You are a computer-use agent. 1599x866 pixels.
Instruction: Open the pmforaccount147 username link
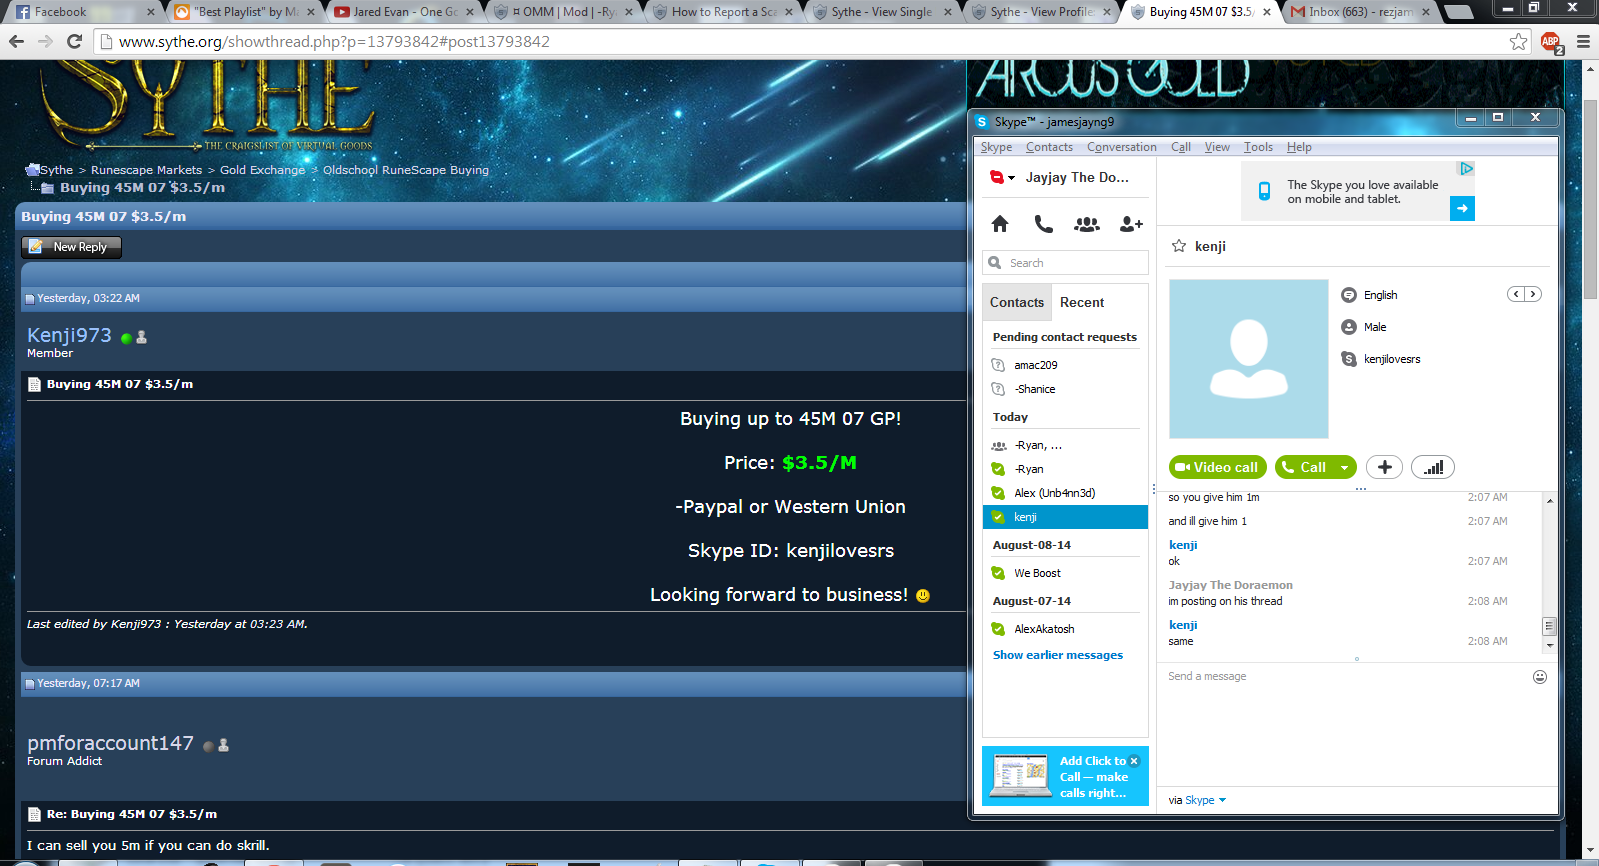click(x=110, y=743)
